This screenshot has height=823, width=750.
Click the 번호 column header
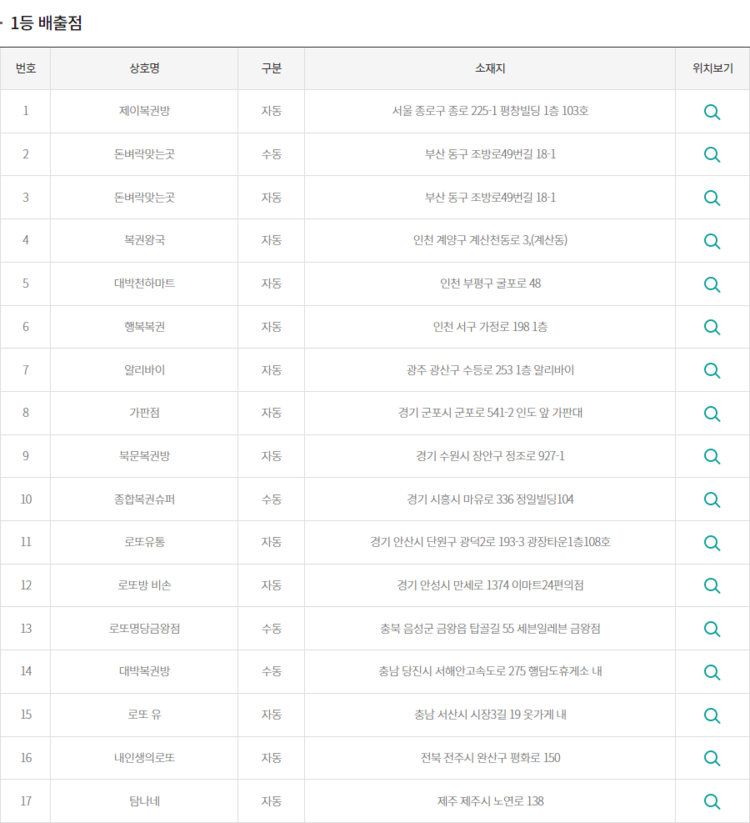[25, 68]
